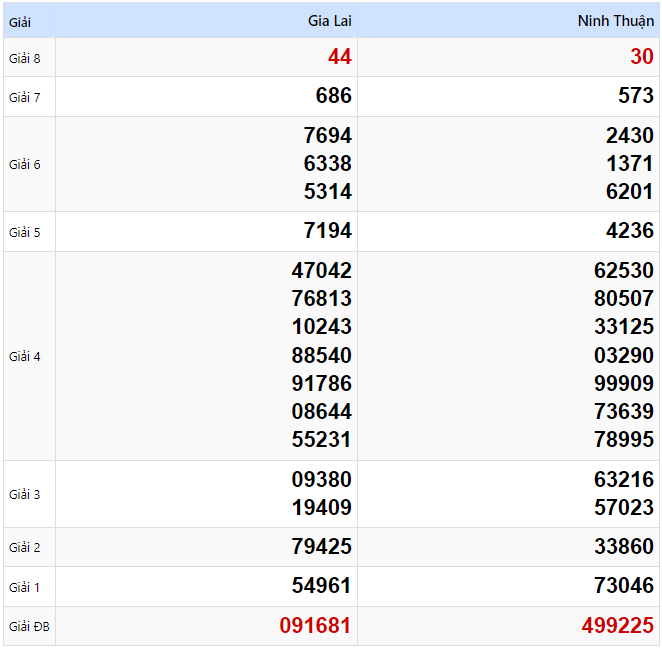Select the number 99909 in Giải 4
The image size is (662, 650).
(623, 384)
